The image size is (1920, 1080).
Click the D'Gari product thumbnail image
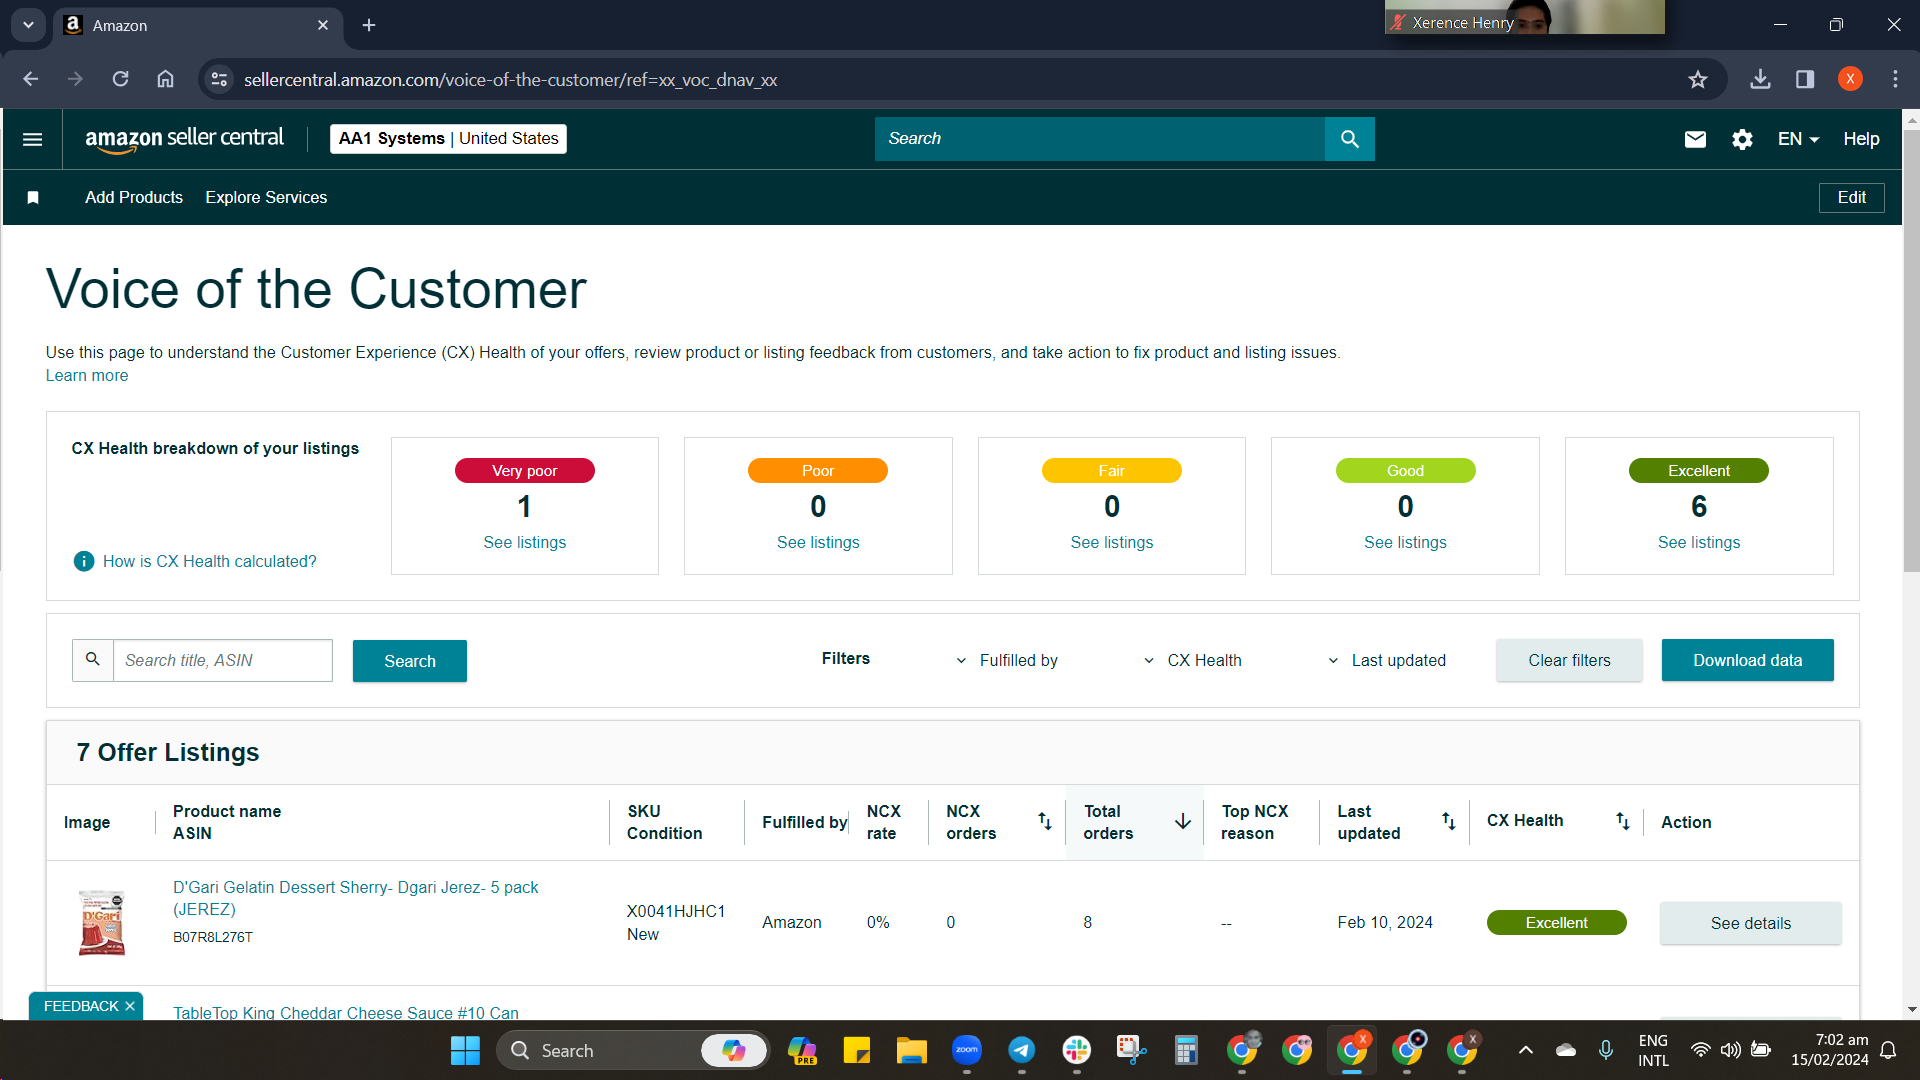(102, 922)
